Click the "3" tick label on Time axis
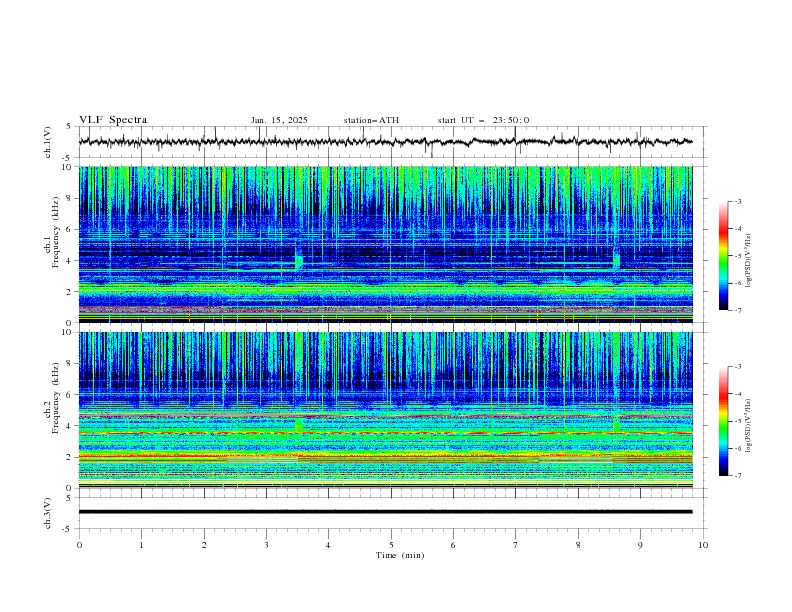This screenshot has width=792, height=612. [266, 545]
